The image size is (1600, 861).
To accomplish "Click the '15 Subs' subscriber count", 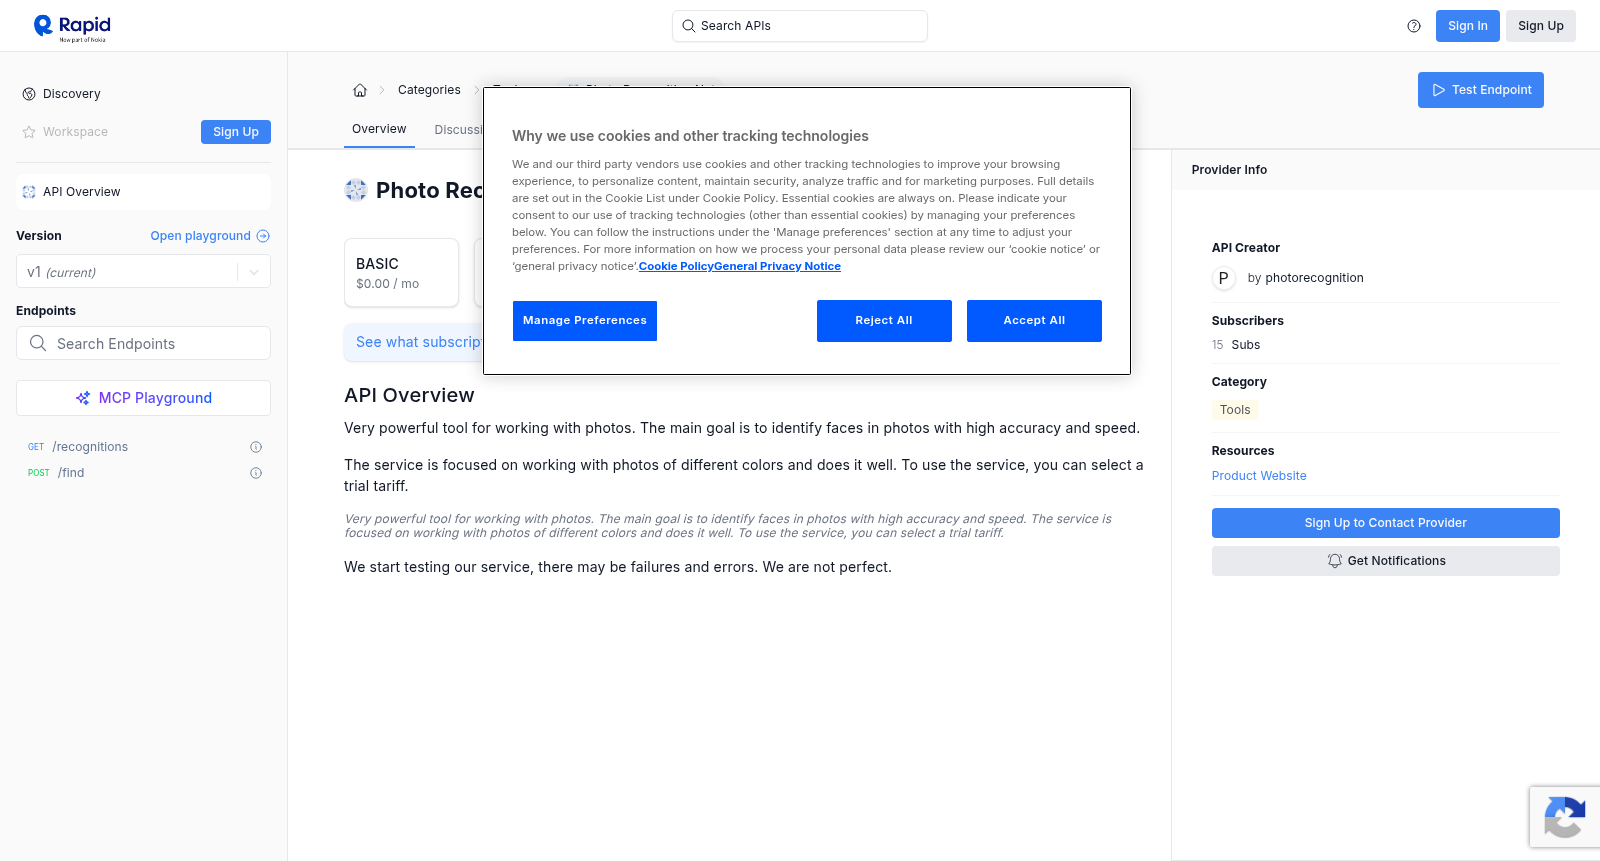I will [1236, 345].
